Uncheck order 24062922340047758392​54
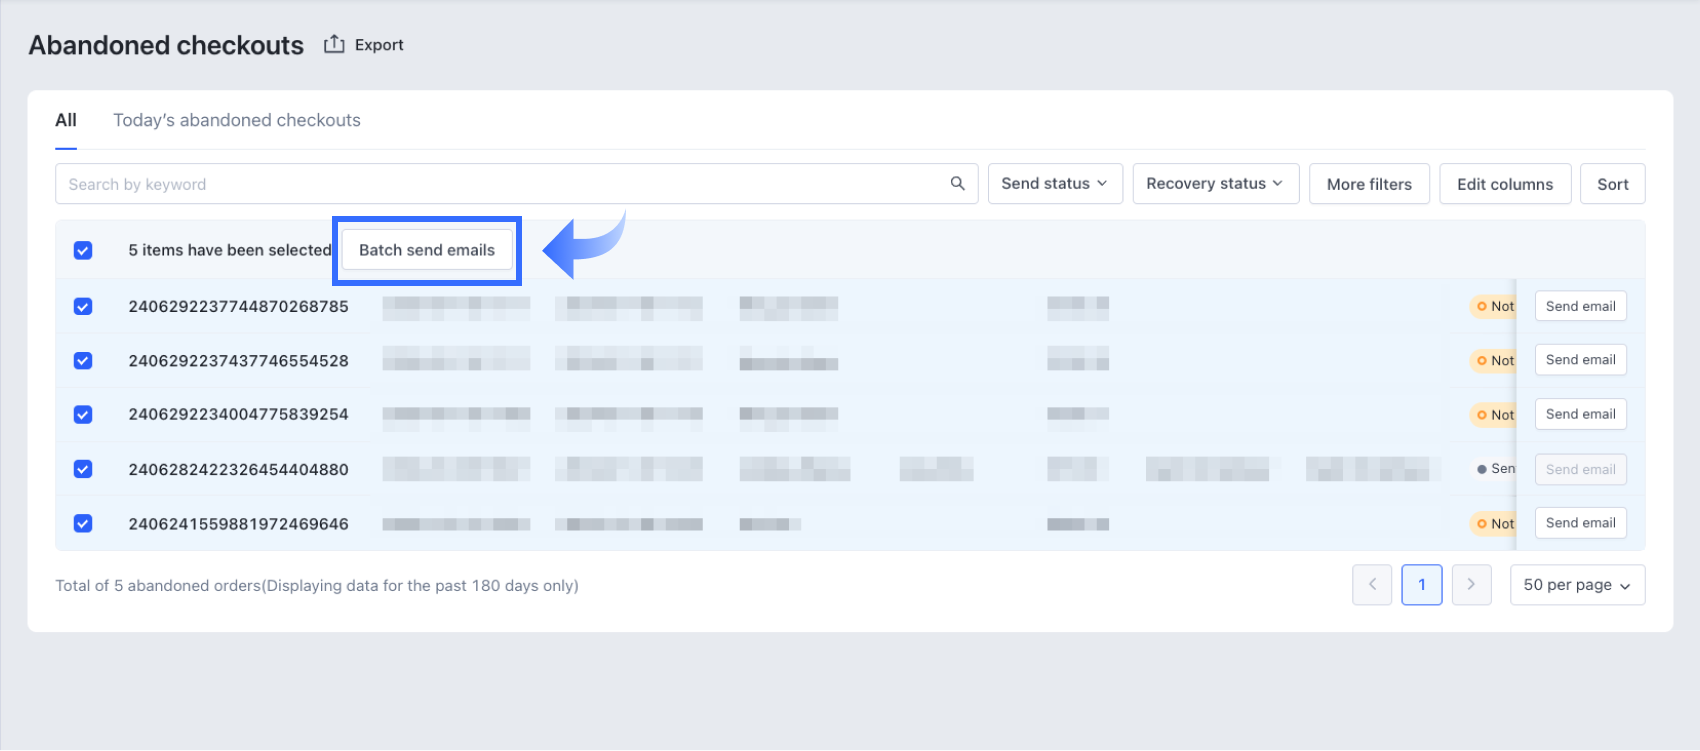The height and width of the screenshot is (751, 1700). [83, 414]
